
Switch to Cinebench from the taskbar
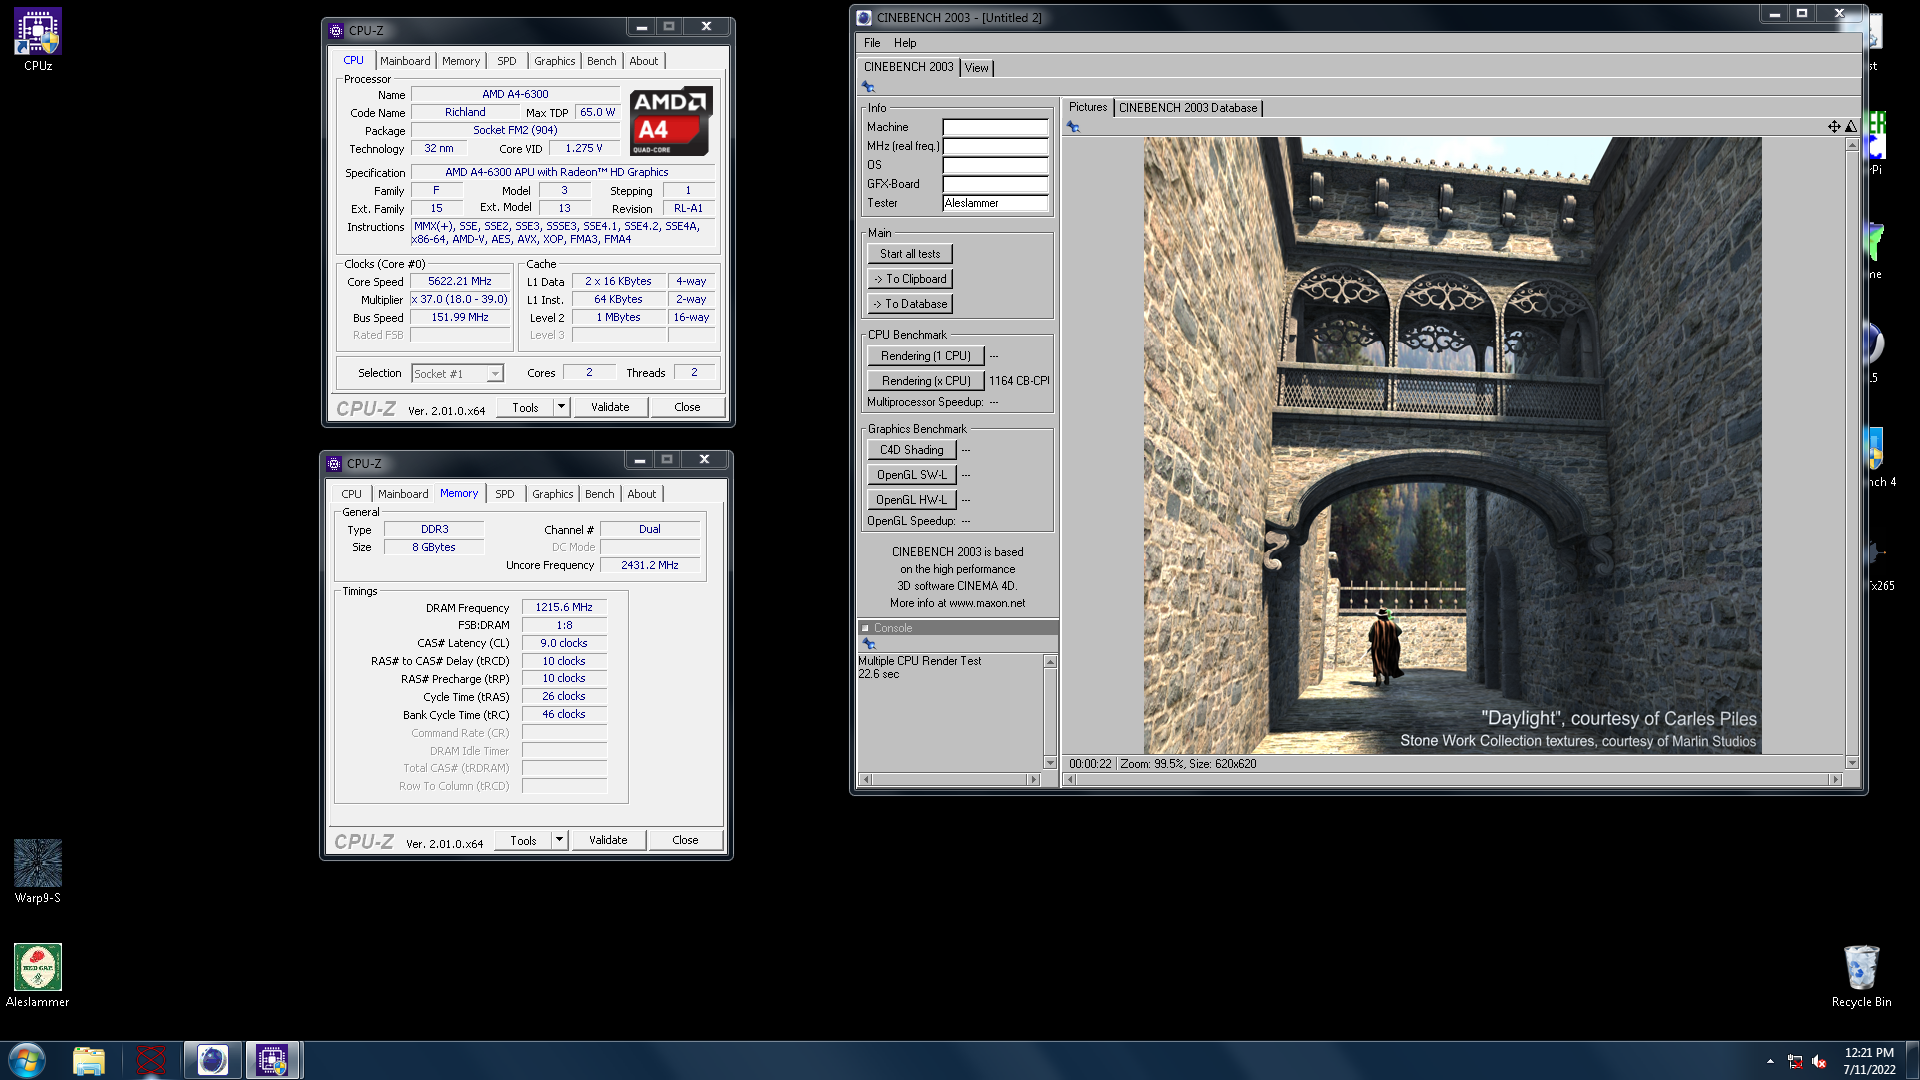212,1060
